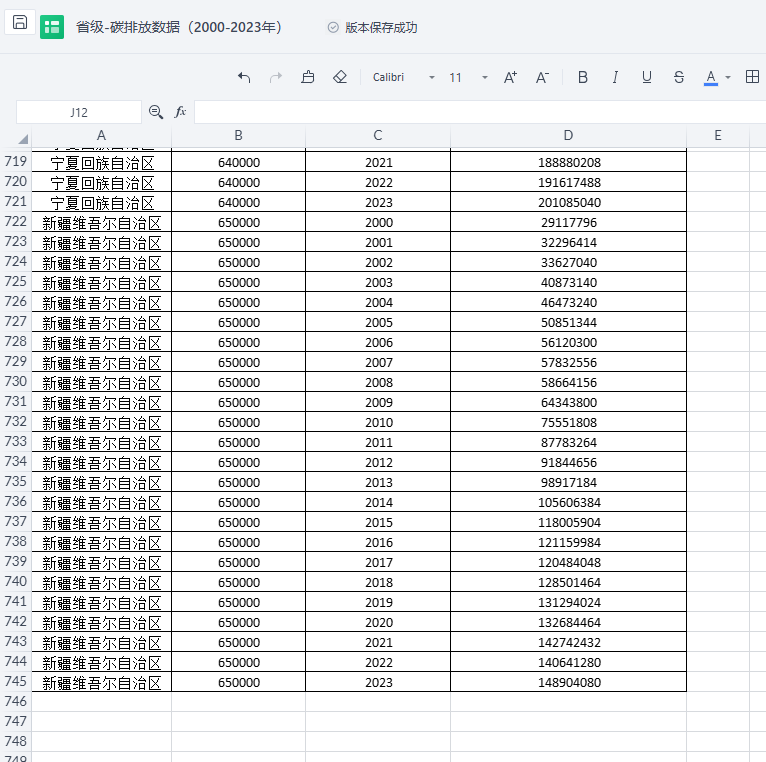Select row header 722
The height and width of the screenshot is (762, 766).
click(x=16, y=222)
